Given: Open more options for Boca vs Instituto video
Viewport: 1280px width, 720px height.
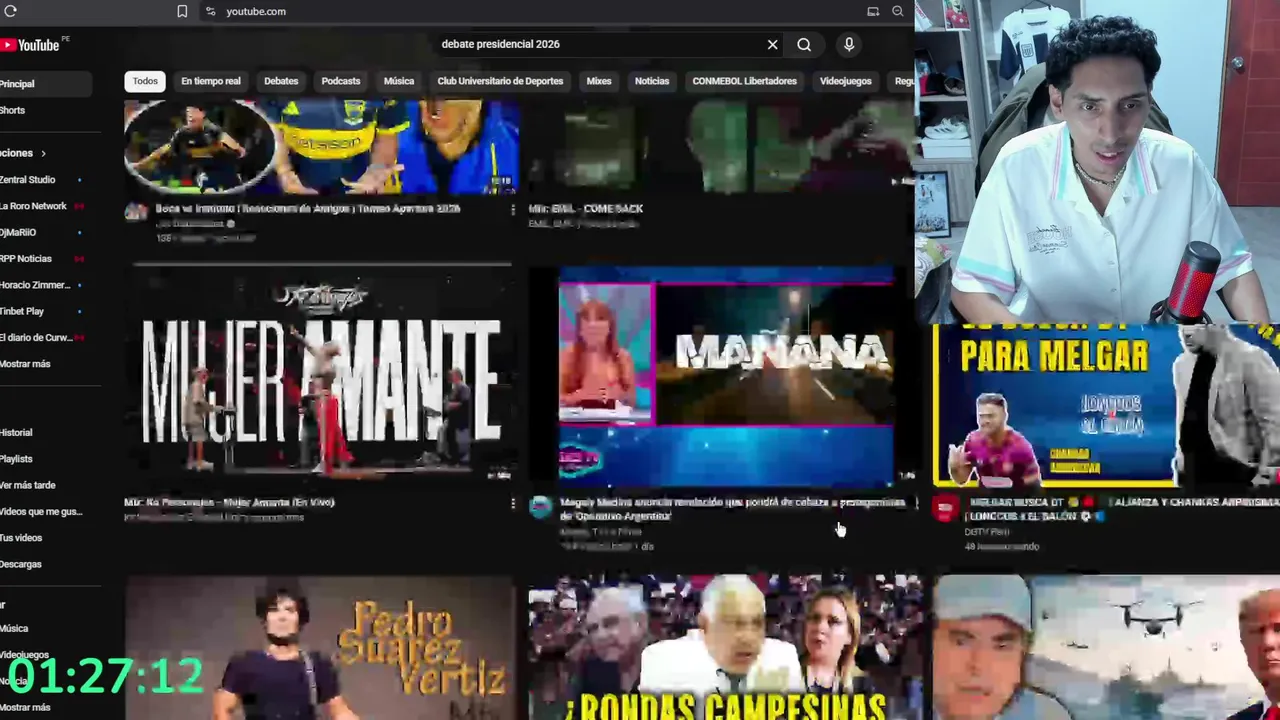Looking at the screenshot, I should [513, 210].
